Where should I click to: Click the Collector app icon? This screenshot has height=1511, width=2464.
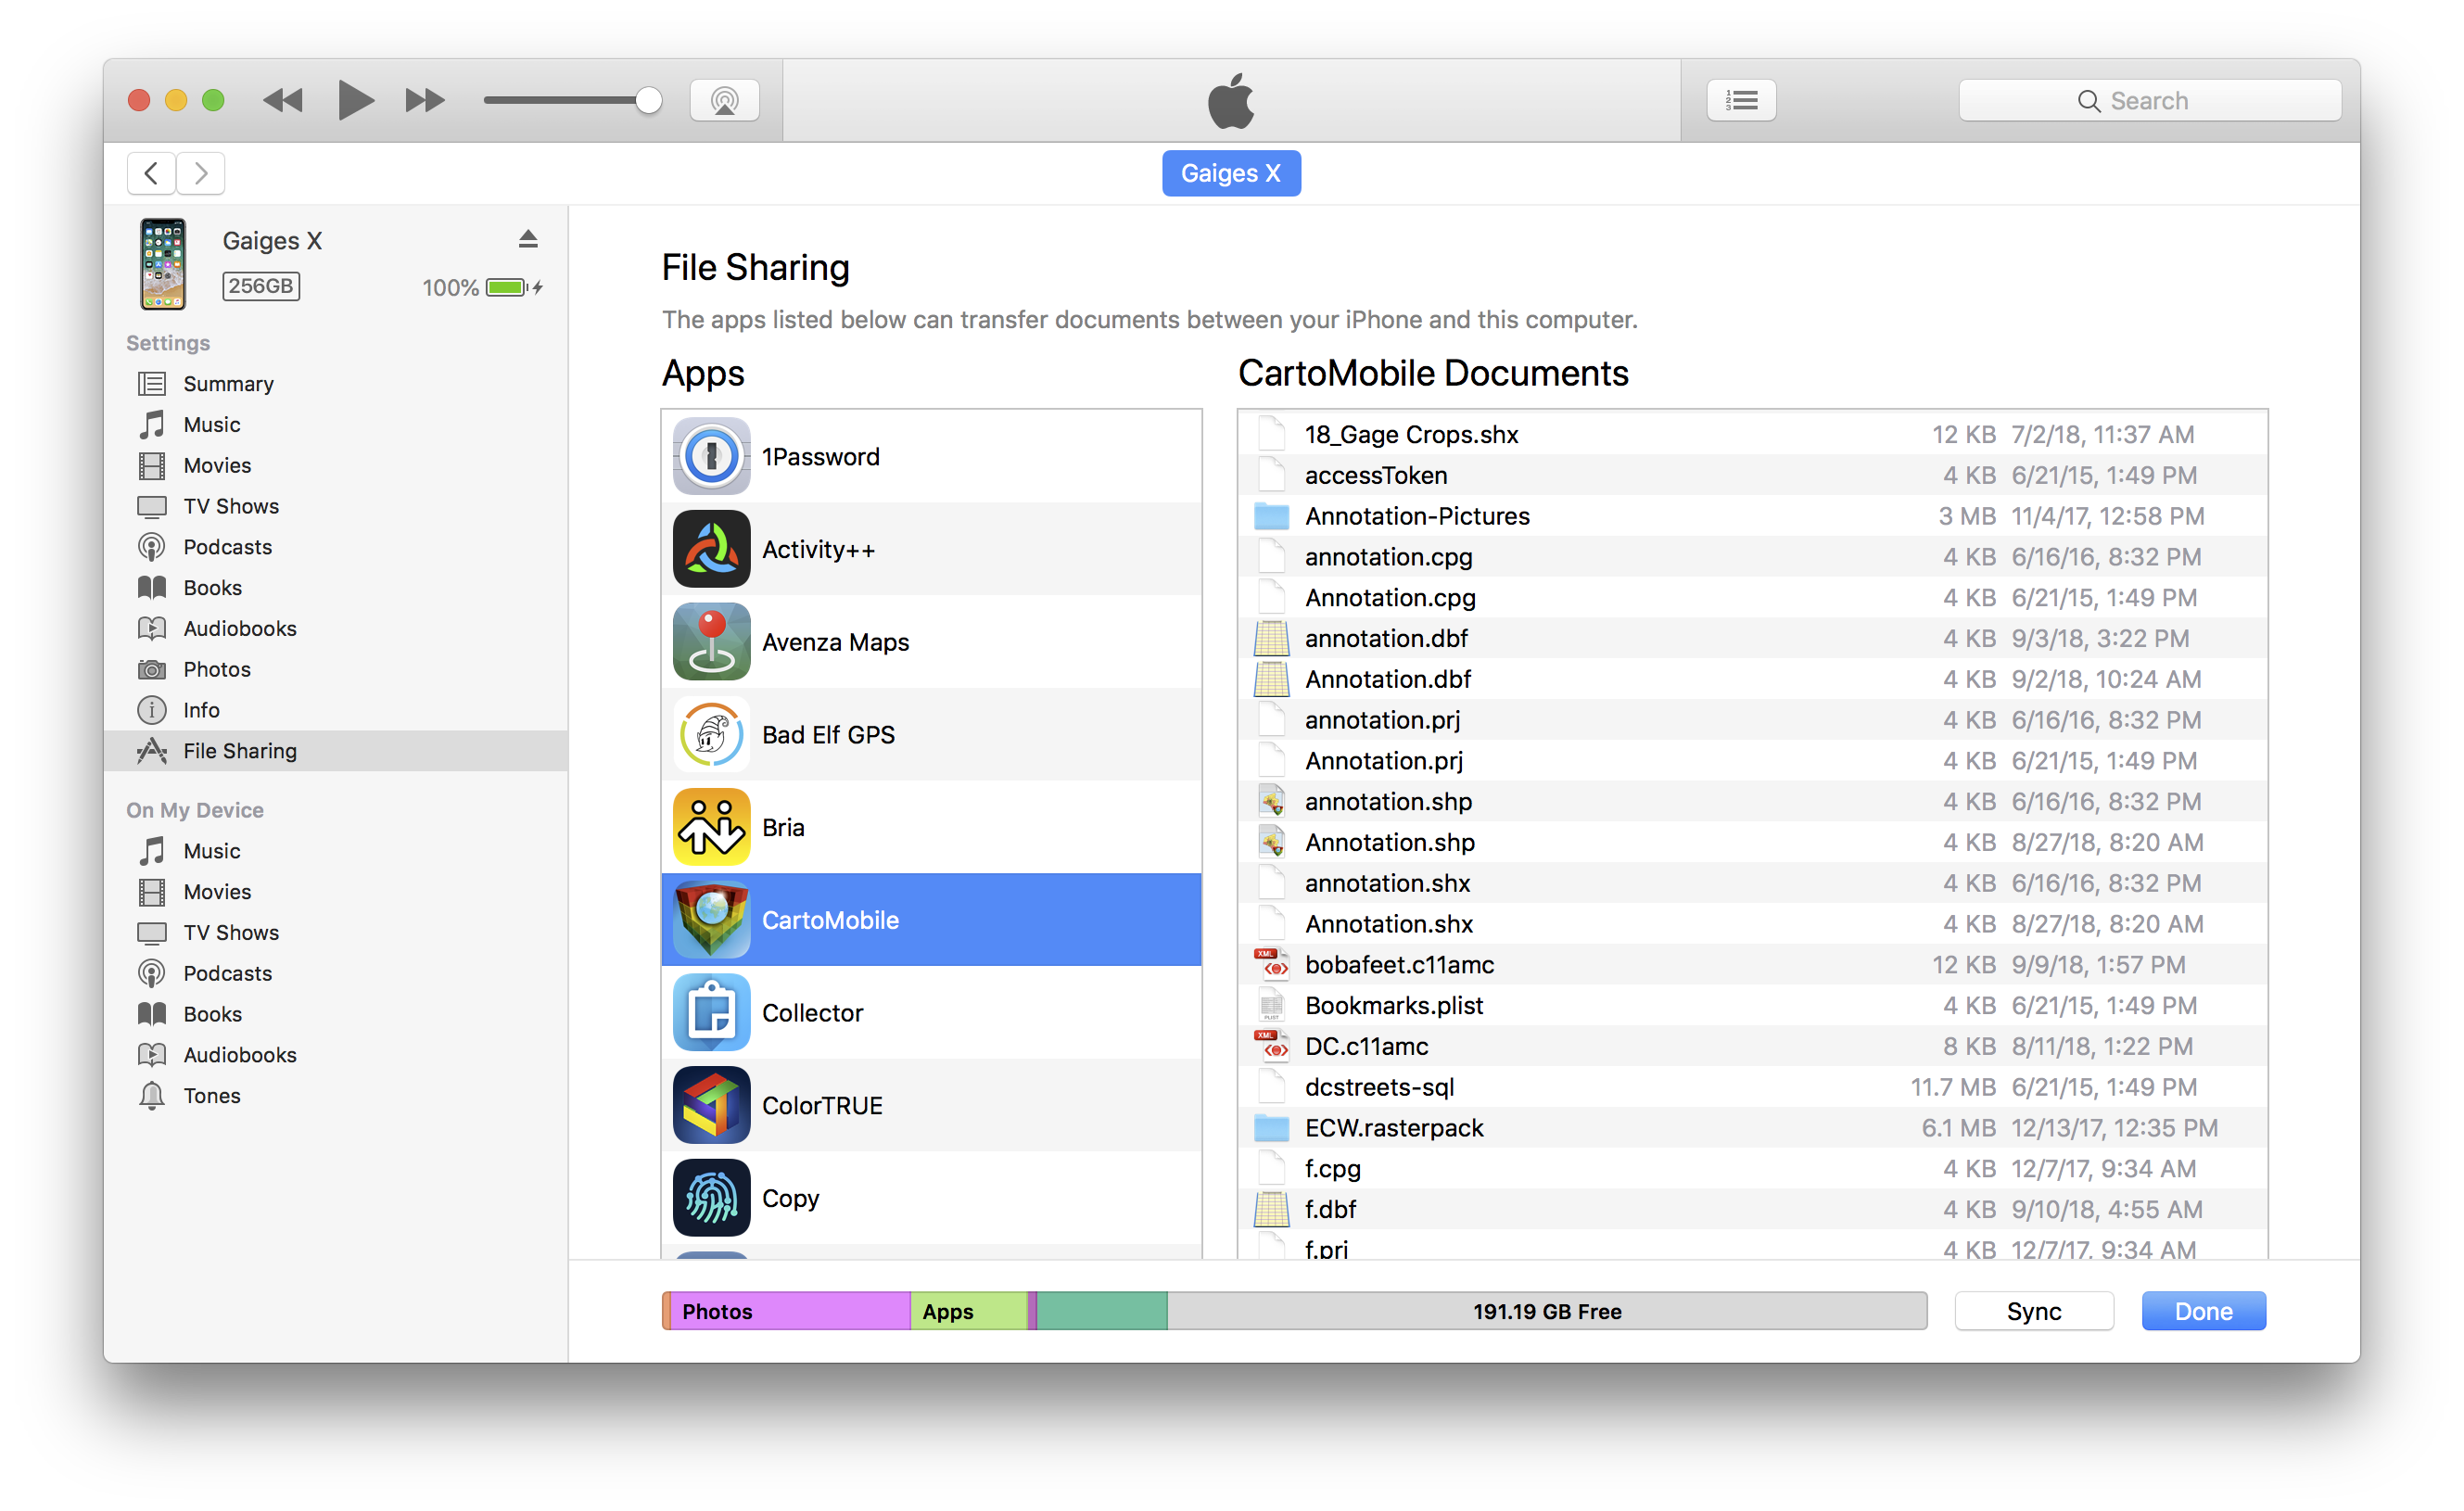(x=711, y=1012)
